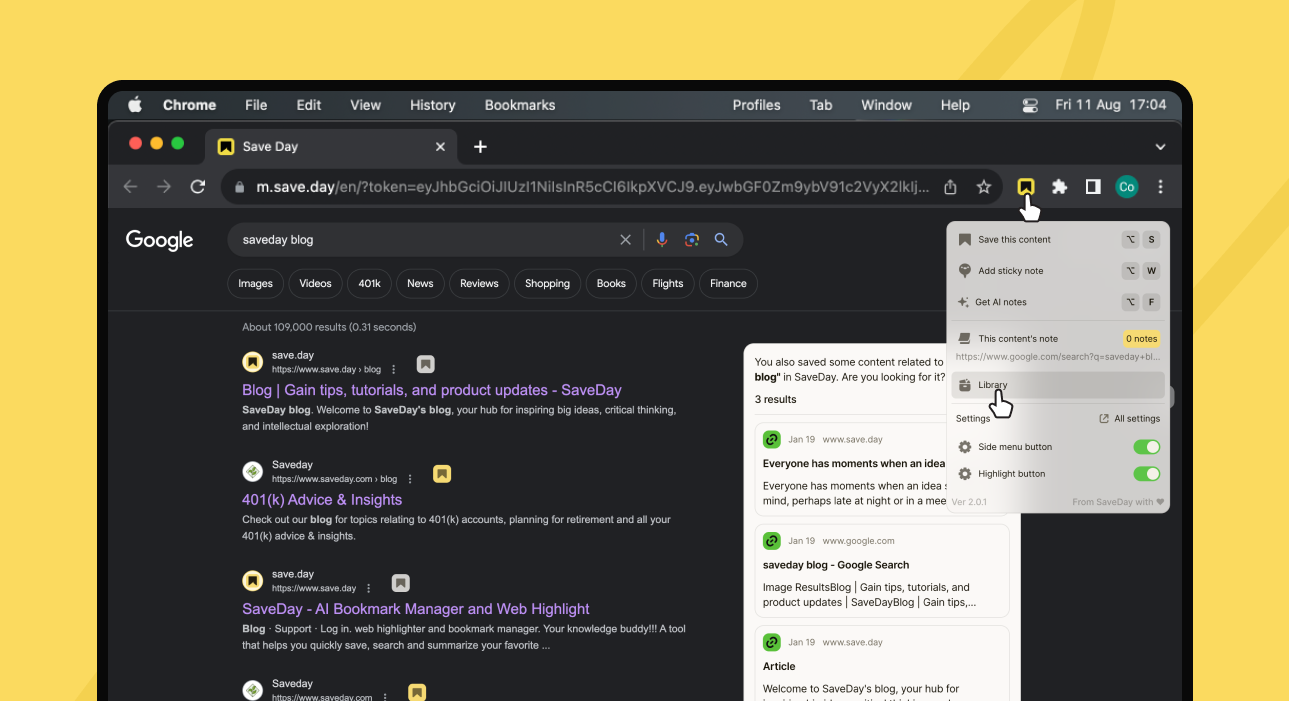The image size is (1289, 701).
Task: Open 401(k) Advice & Insights result link
Action: pyautogui.click(x=322, y=500)
